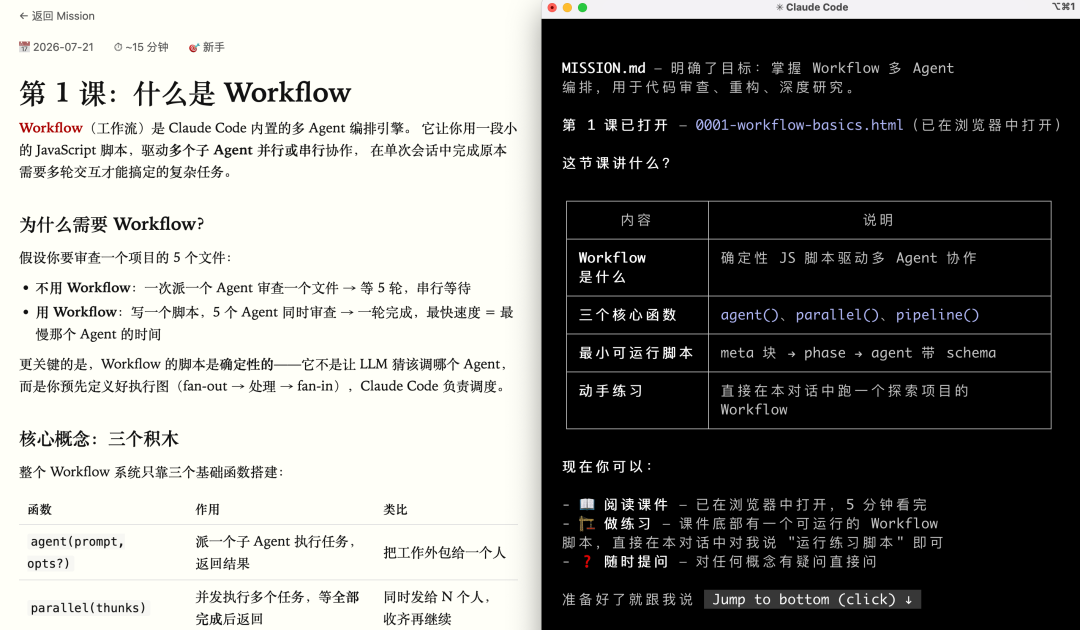Click the terminal text 准备好了就跟我说
Image resolution: width=1080 pixels, height=630 pixels.
[x=627, y=600]
